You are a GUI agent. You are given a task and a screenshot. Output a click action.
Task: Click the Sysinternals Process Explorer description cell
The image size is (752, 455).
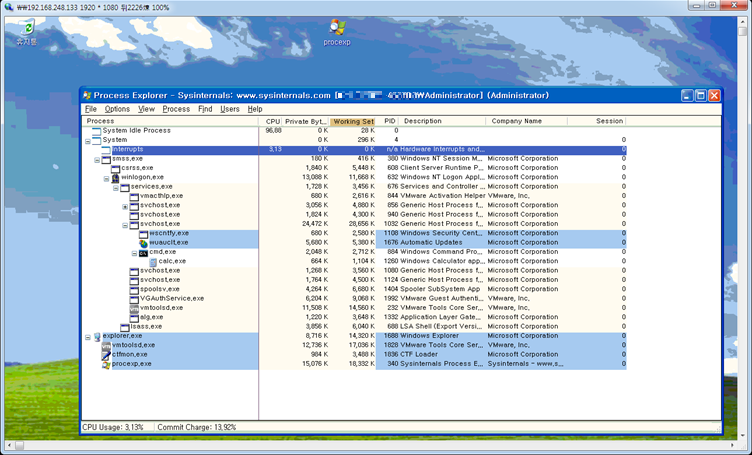442,364
